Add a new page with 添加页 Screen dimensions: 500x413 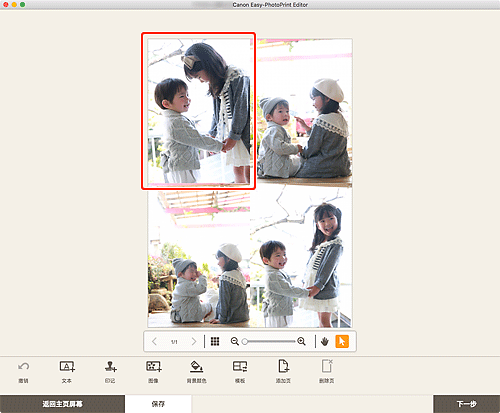click(283, 366)
